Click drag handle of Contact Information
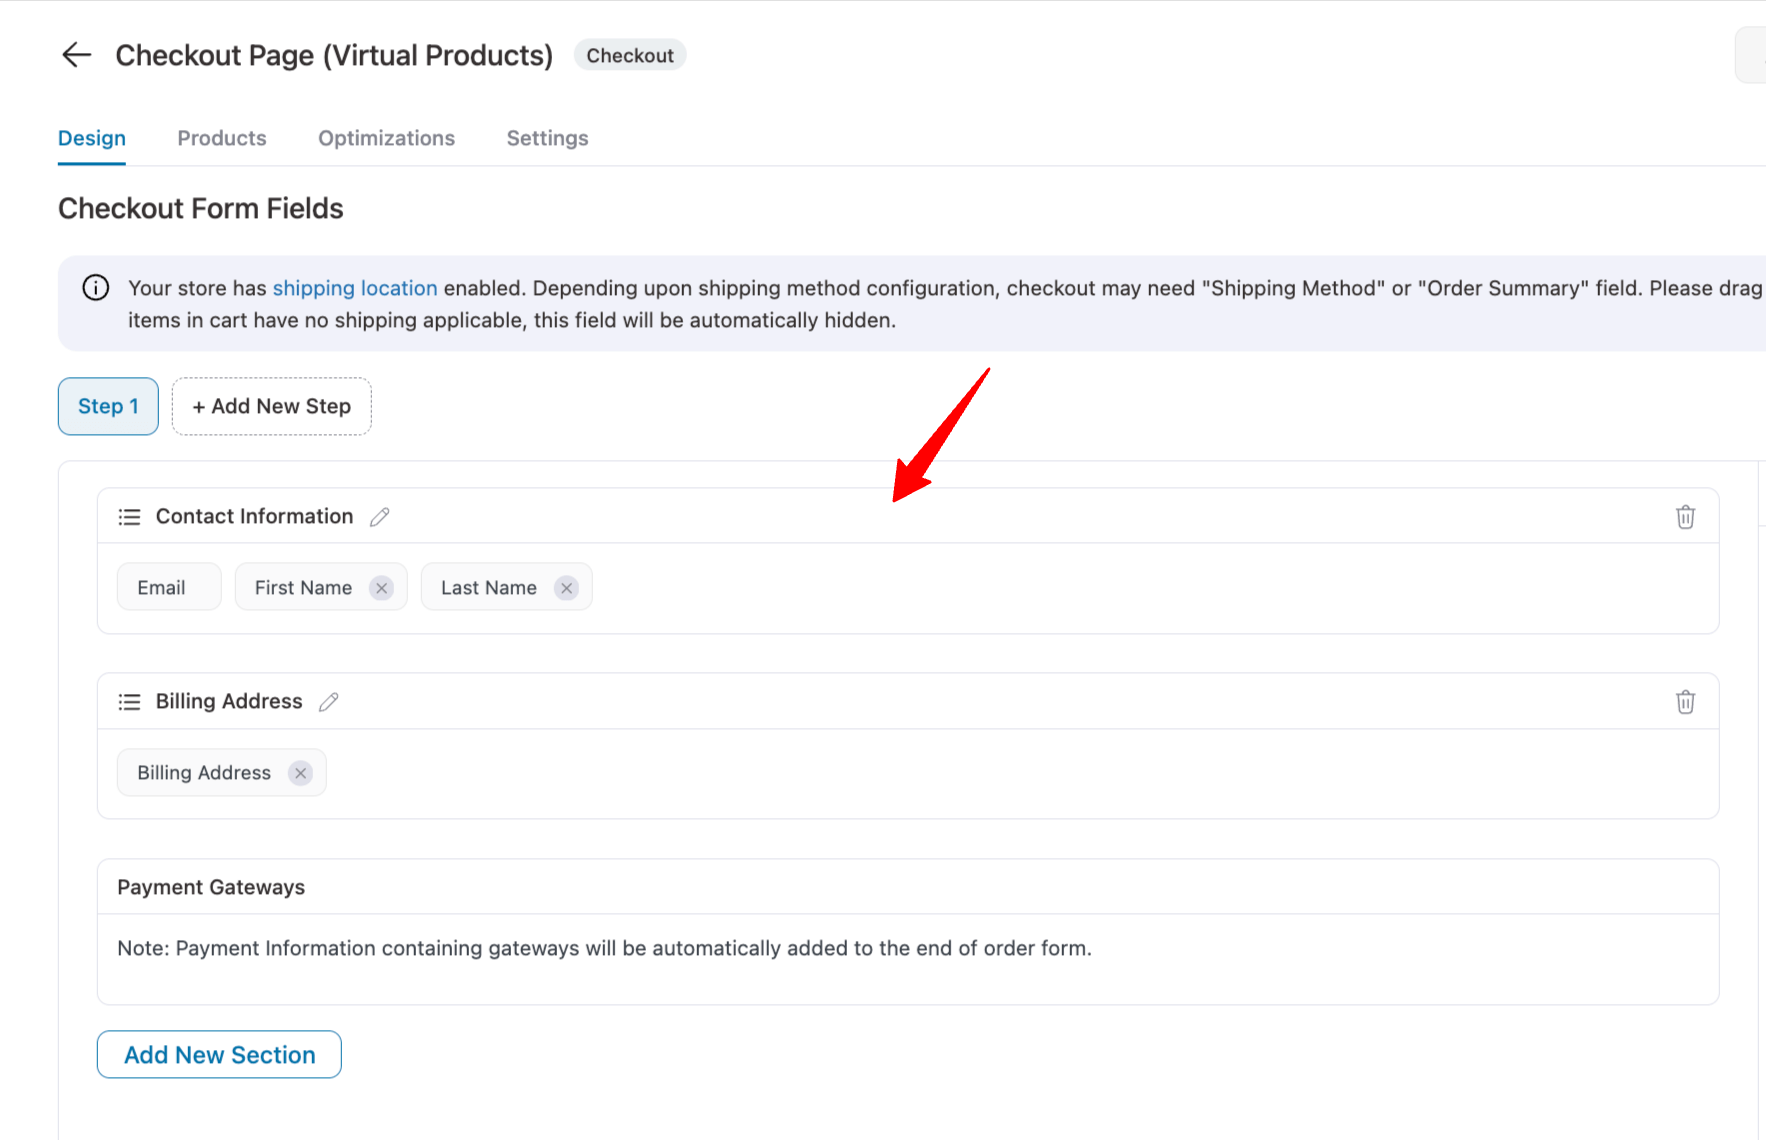This screenshot has height=1140, width=1766. 129,517
